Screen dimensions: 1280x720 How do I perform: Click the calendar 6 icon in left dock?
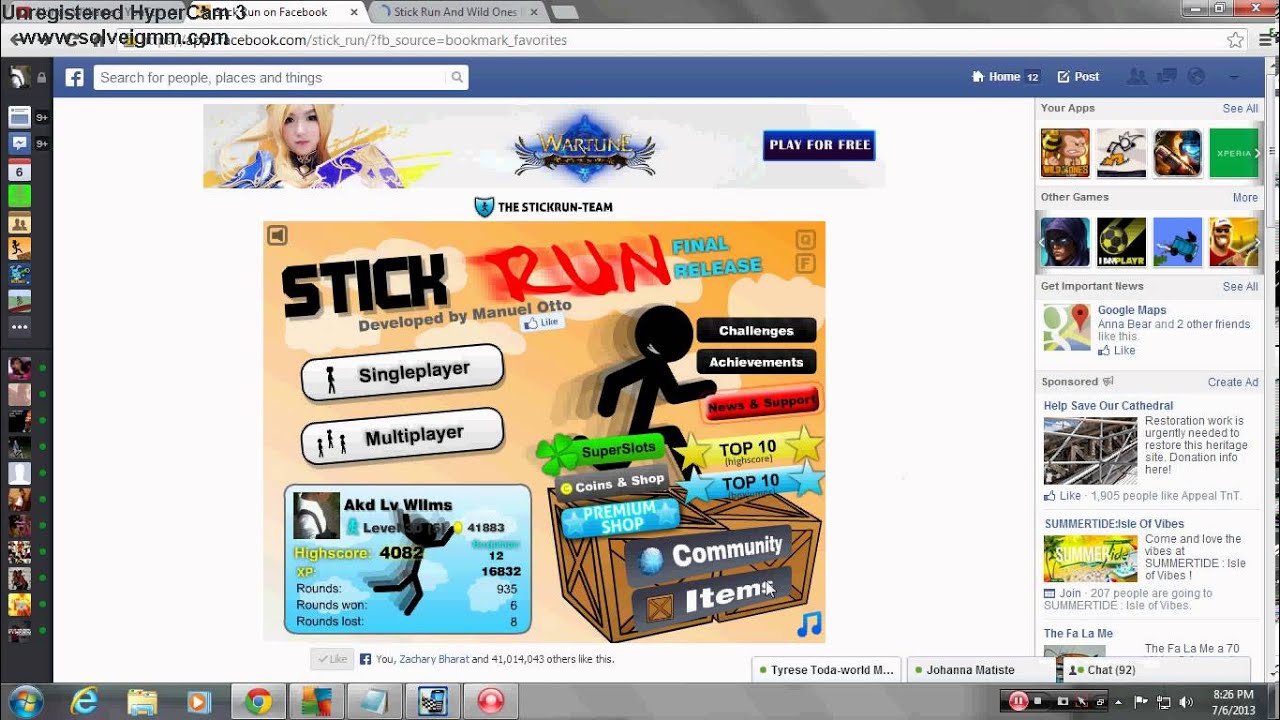tap(19, 171)
